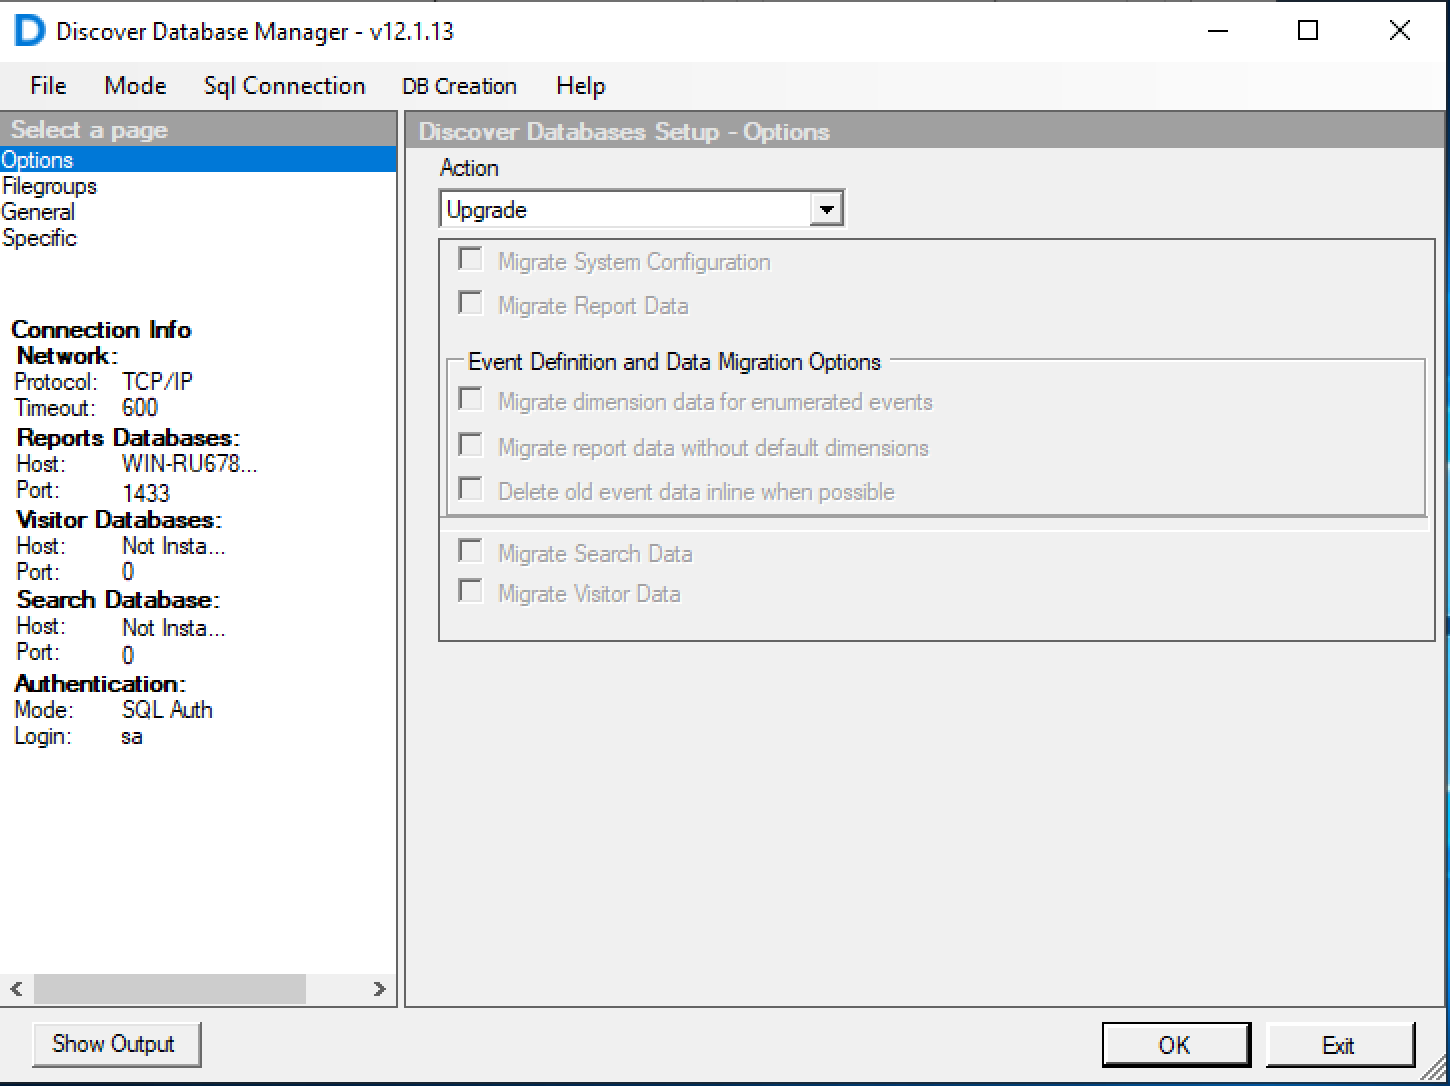The height and width of the screenshot is (1086, 1450).
Task: Click the Discover app logo icon
Action: pos(29,31)
